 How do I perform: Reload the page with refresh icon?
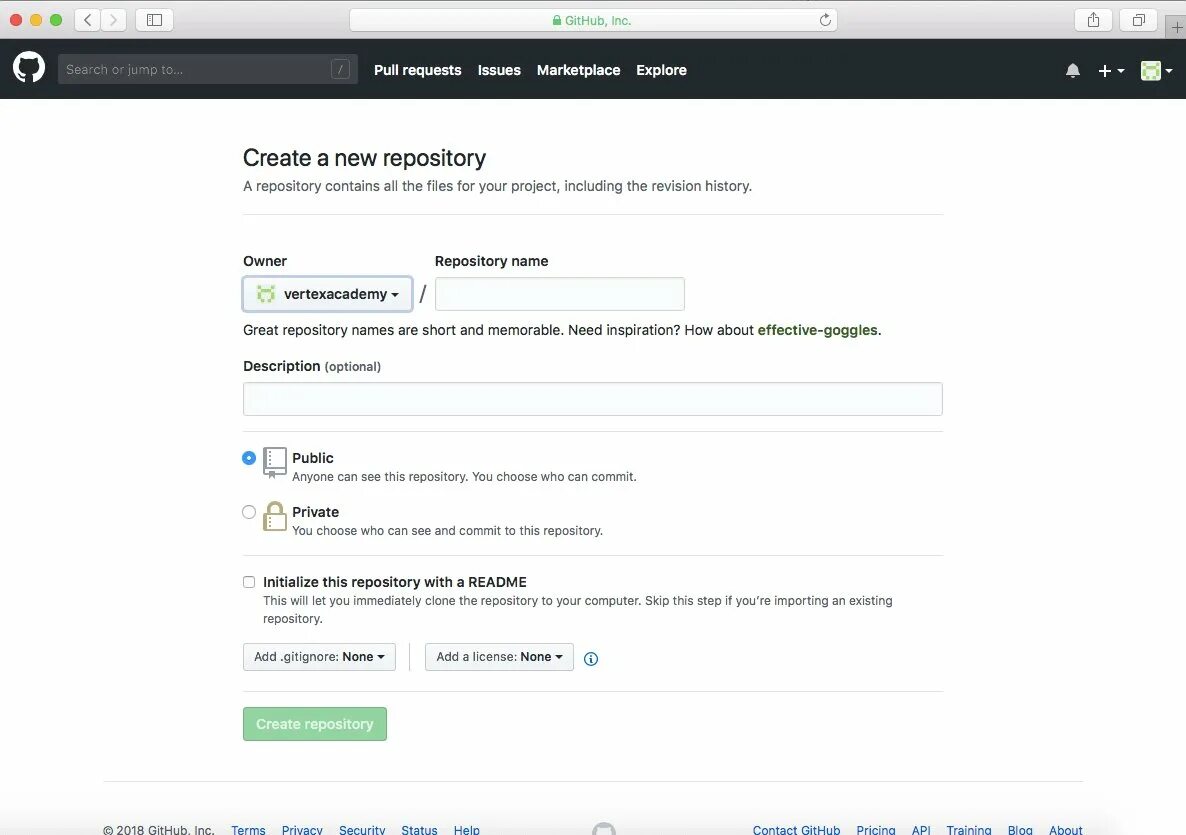click(825, 20)
